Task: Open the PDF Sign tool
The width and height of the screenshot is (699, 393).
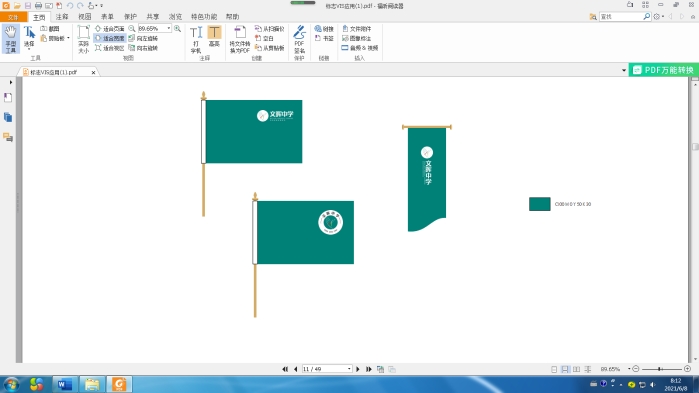Action: click(x=299, y=39)
